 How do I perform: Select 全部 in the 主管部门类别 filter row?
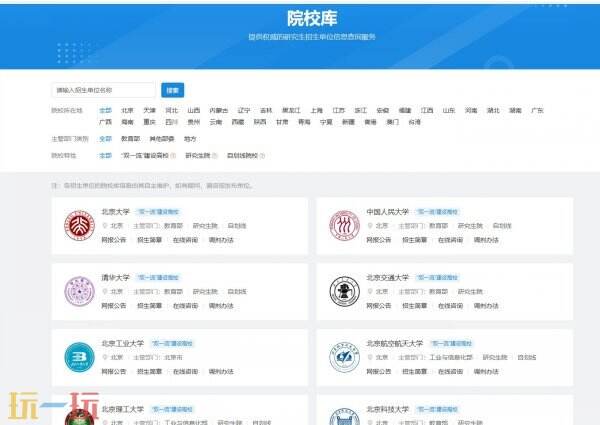pos(105,139)
